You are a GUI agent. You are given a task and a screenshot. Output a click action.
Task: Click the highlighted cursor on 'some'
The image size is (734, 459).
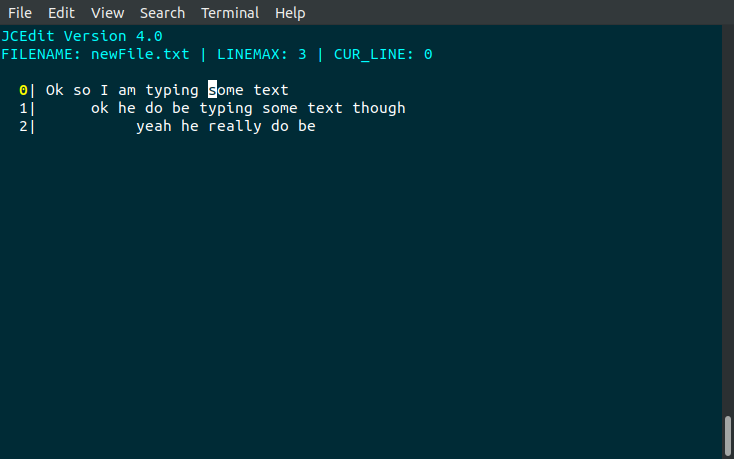(x=213, y=89)
